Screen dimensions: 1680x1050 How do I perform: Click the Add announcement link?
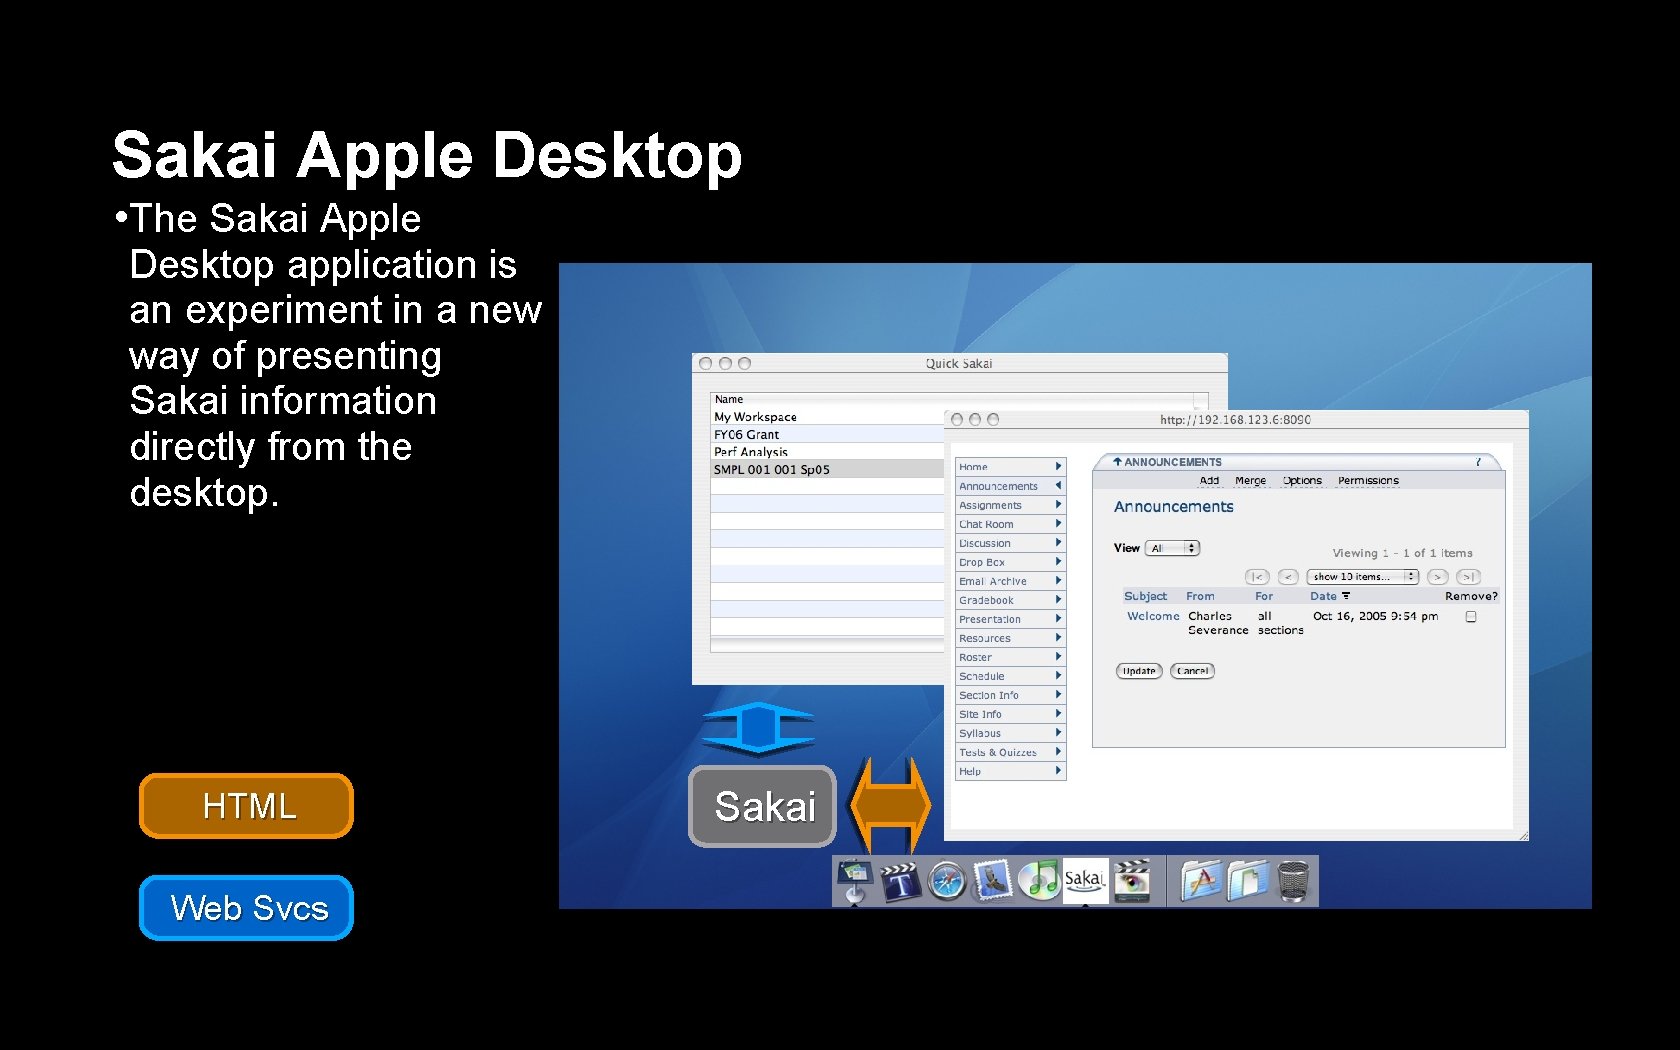(1209, 481)
